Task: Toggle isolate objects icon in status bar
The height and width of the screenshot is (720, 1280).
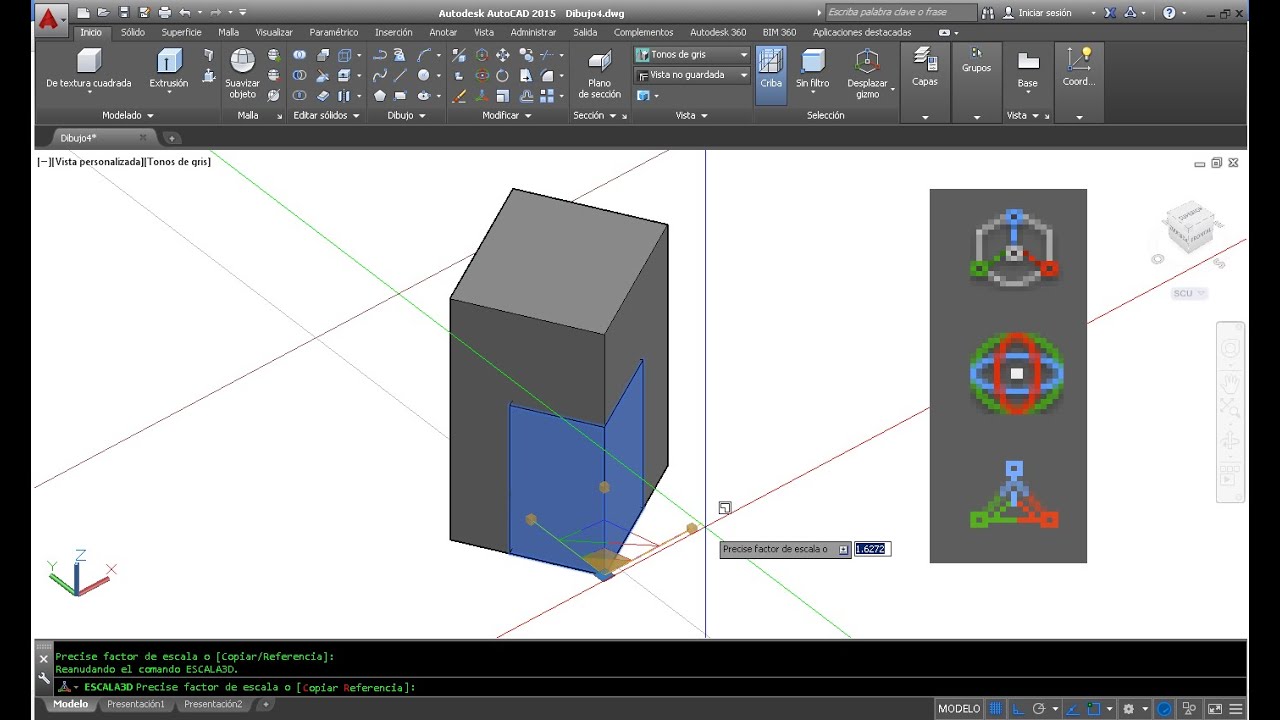Action: coord(1187,708)
